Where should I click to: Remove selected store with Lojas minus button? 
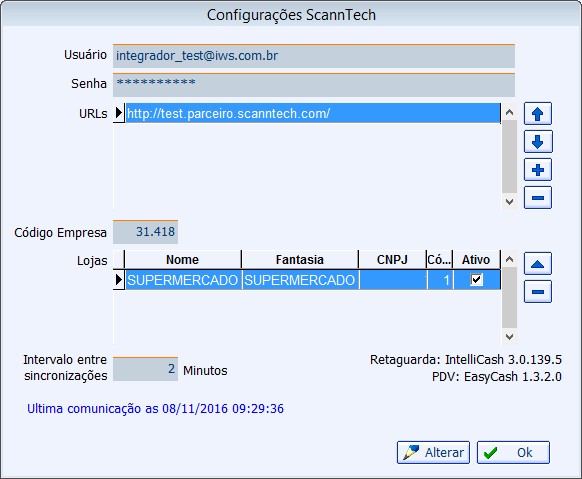[x=538, y=292]
